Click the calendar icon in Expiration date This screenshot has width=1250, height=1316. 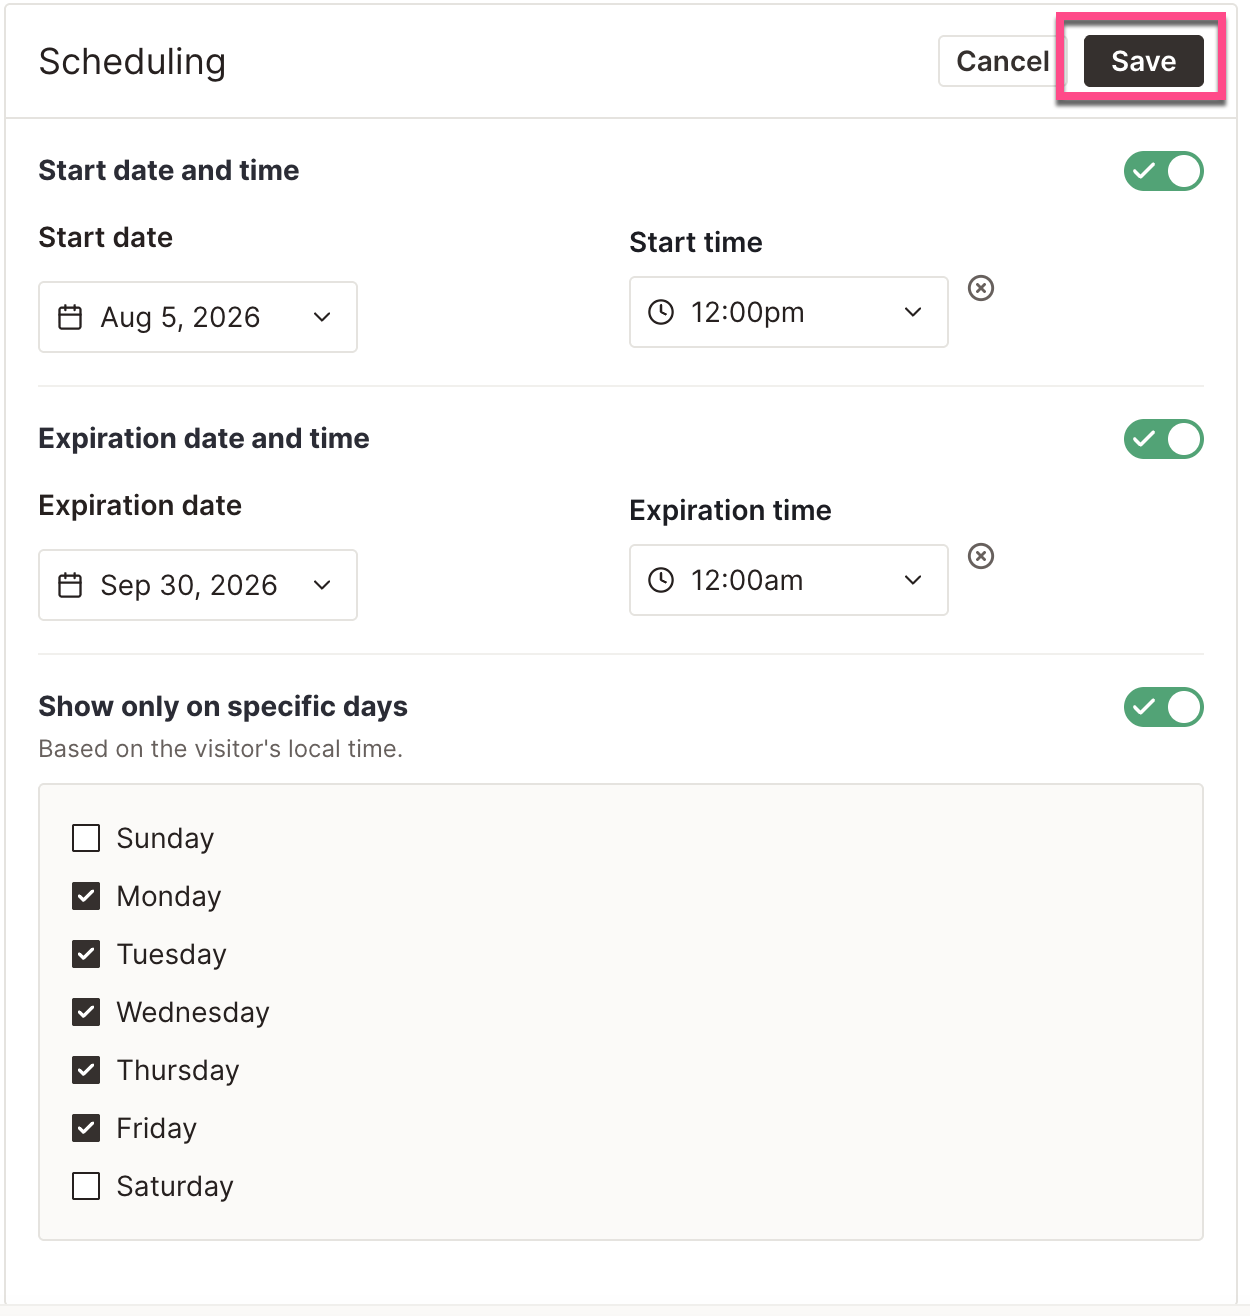coord(70,585)
